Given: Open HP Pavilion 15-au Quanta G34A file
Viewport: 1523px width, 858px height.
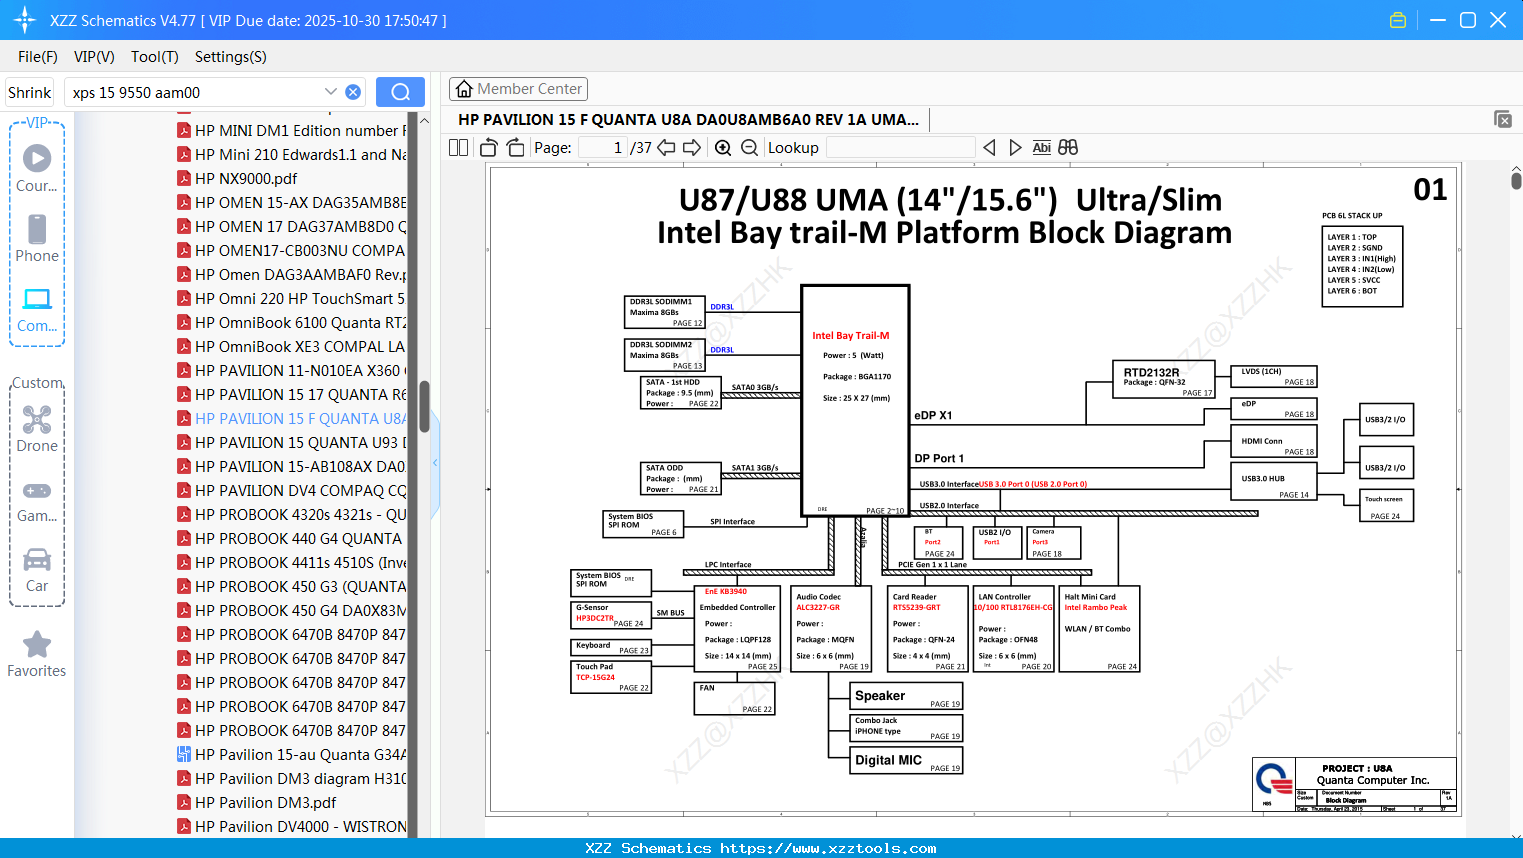Looking at the screenshot, I should pyautogui.click(x=291, y=755).
